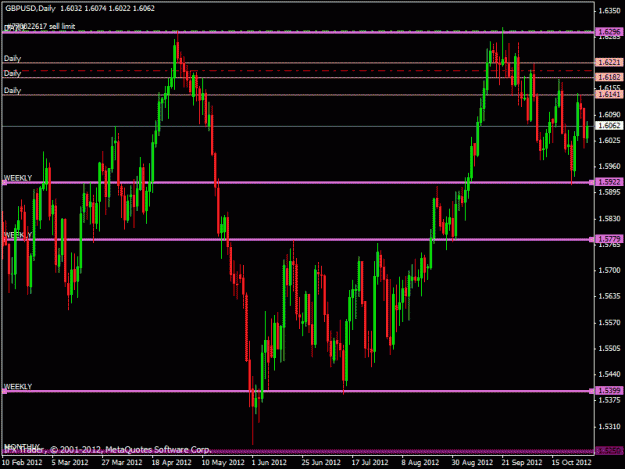Click the 1.5310 price scale value
Screen dimensions: 625x469
pyautogui.click(x=609, y=426)
